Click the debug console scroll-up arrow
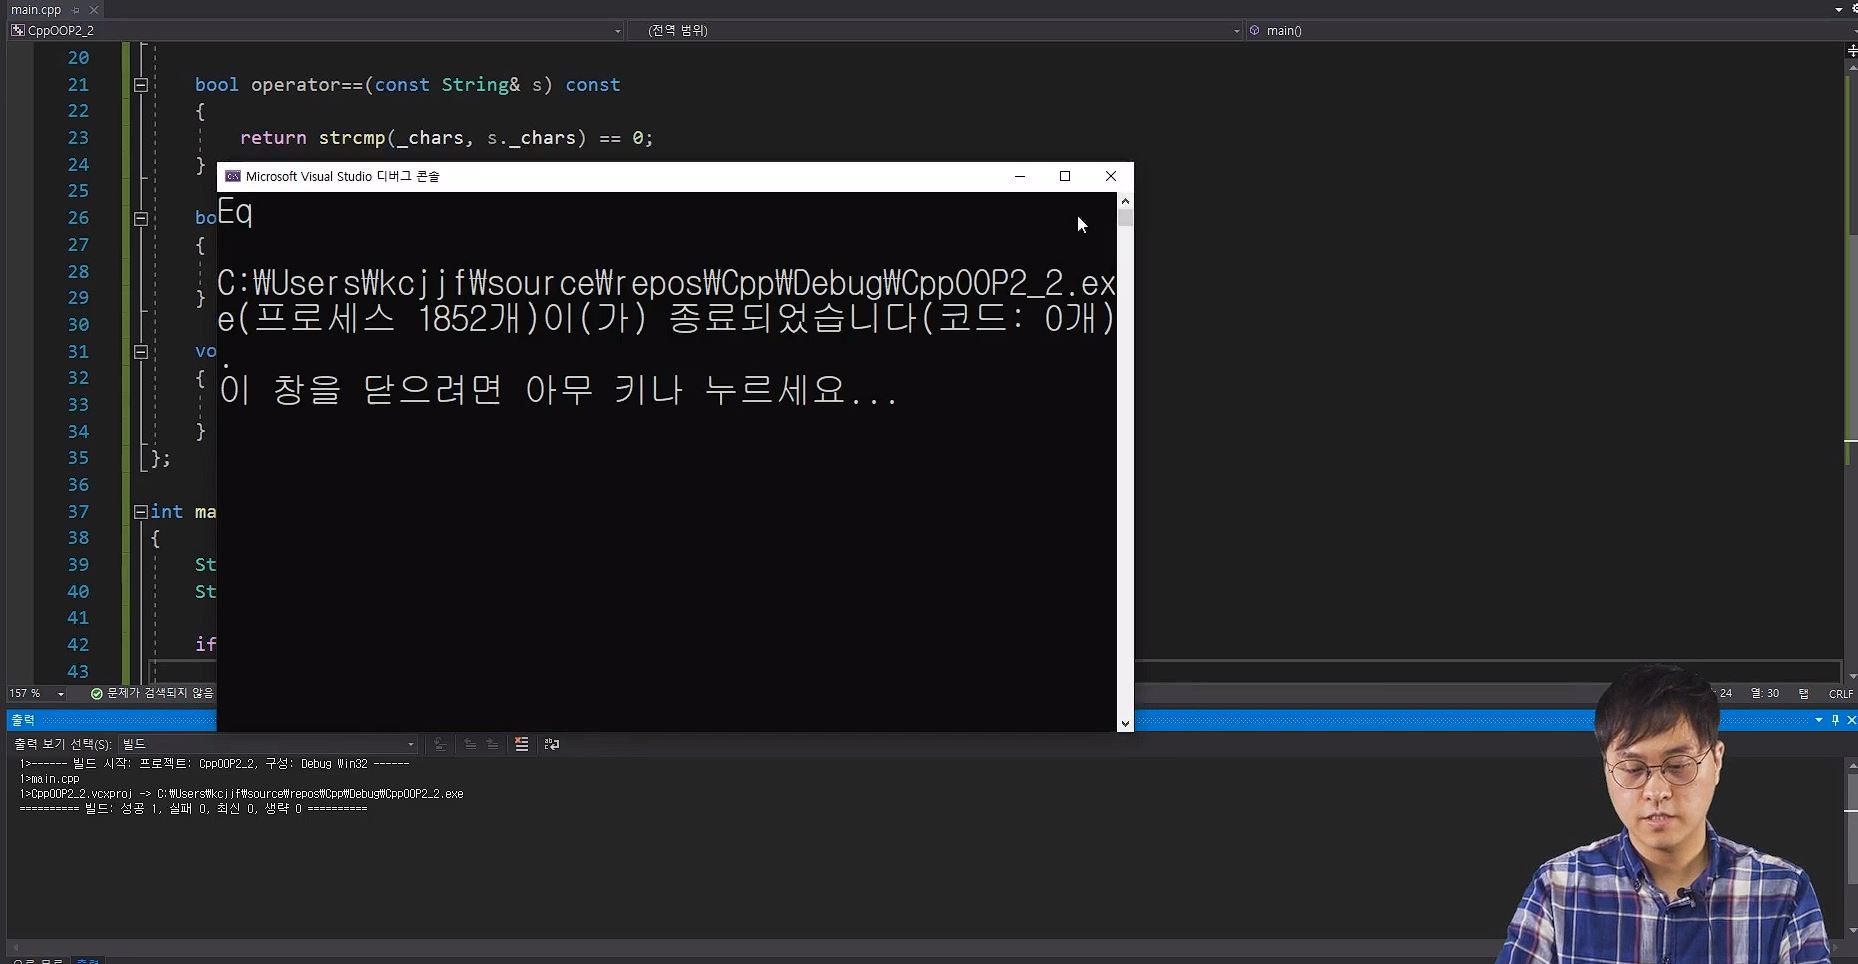This screenshot has width=1858, height=964. 1125,201
